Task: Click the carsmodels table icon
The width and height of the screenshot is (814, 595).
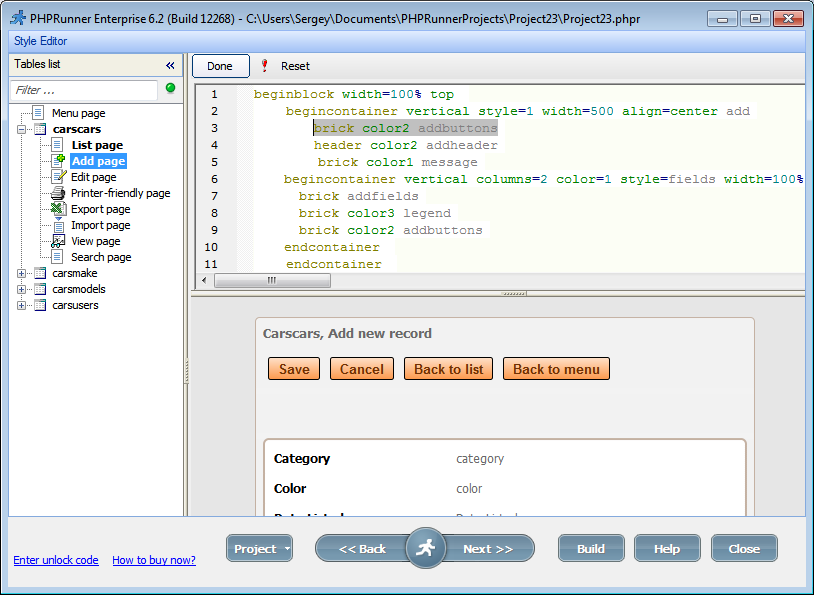Action: point(40,289)
